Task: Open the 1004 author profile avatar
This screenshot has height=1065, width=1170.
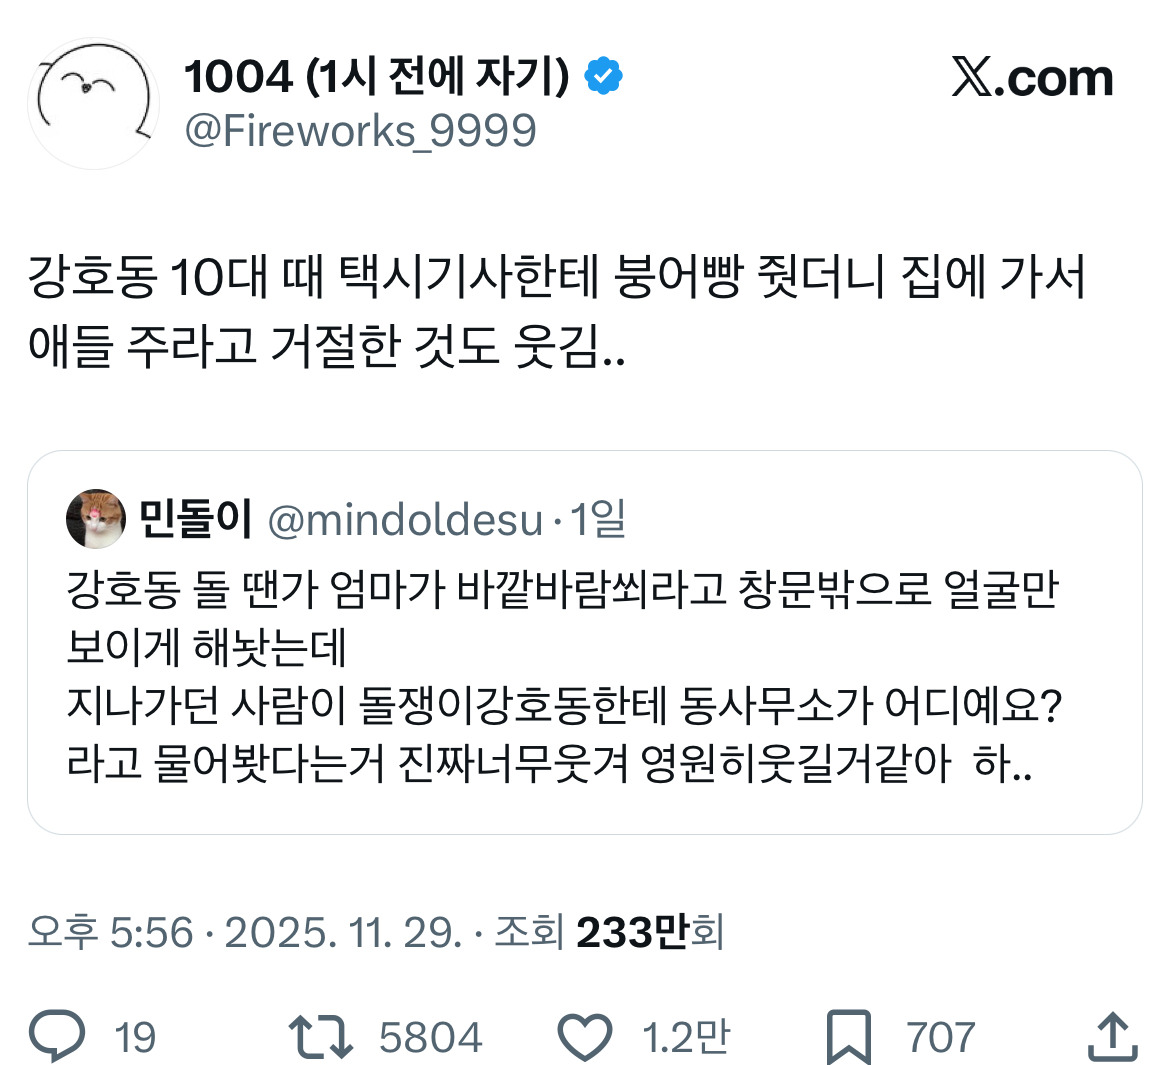Action: pyautogui.click(x=93, y=103)
